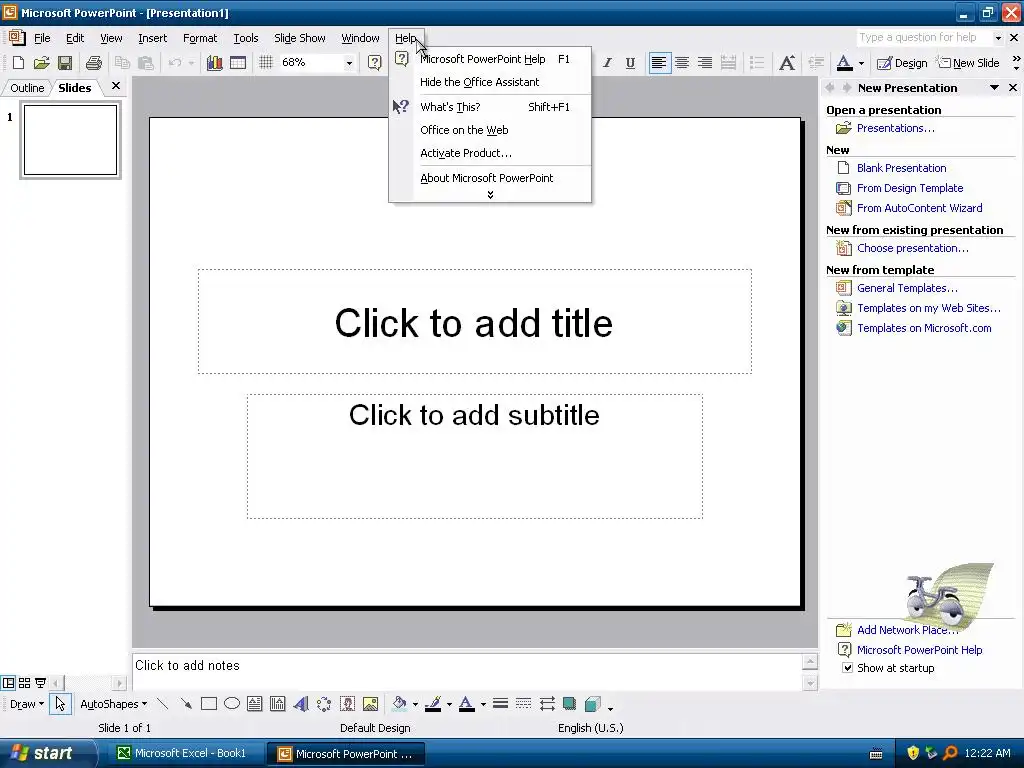Click the Design button
The image size is (1024, 768).
point(902,63)
